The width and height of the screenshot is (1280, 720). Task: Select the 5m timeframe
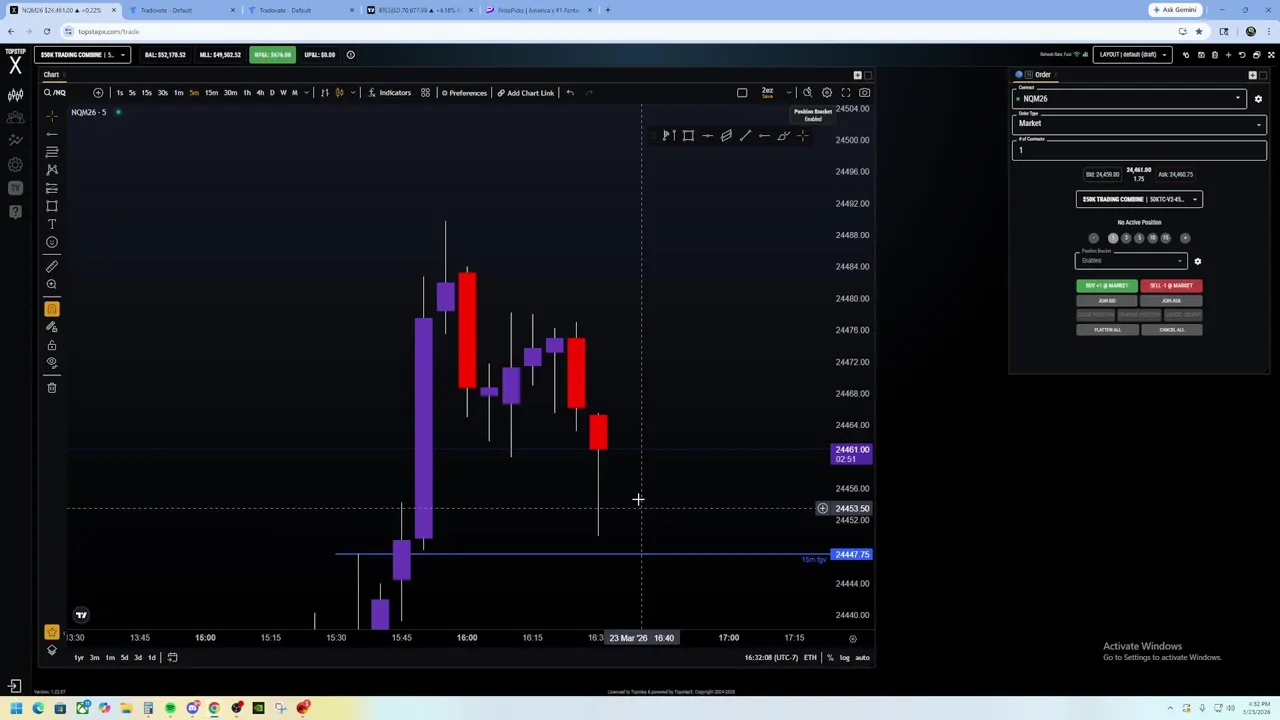[x=194, y=93]
